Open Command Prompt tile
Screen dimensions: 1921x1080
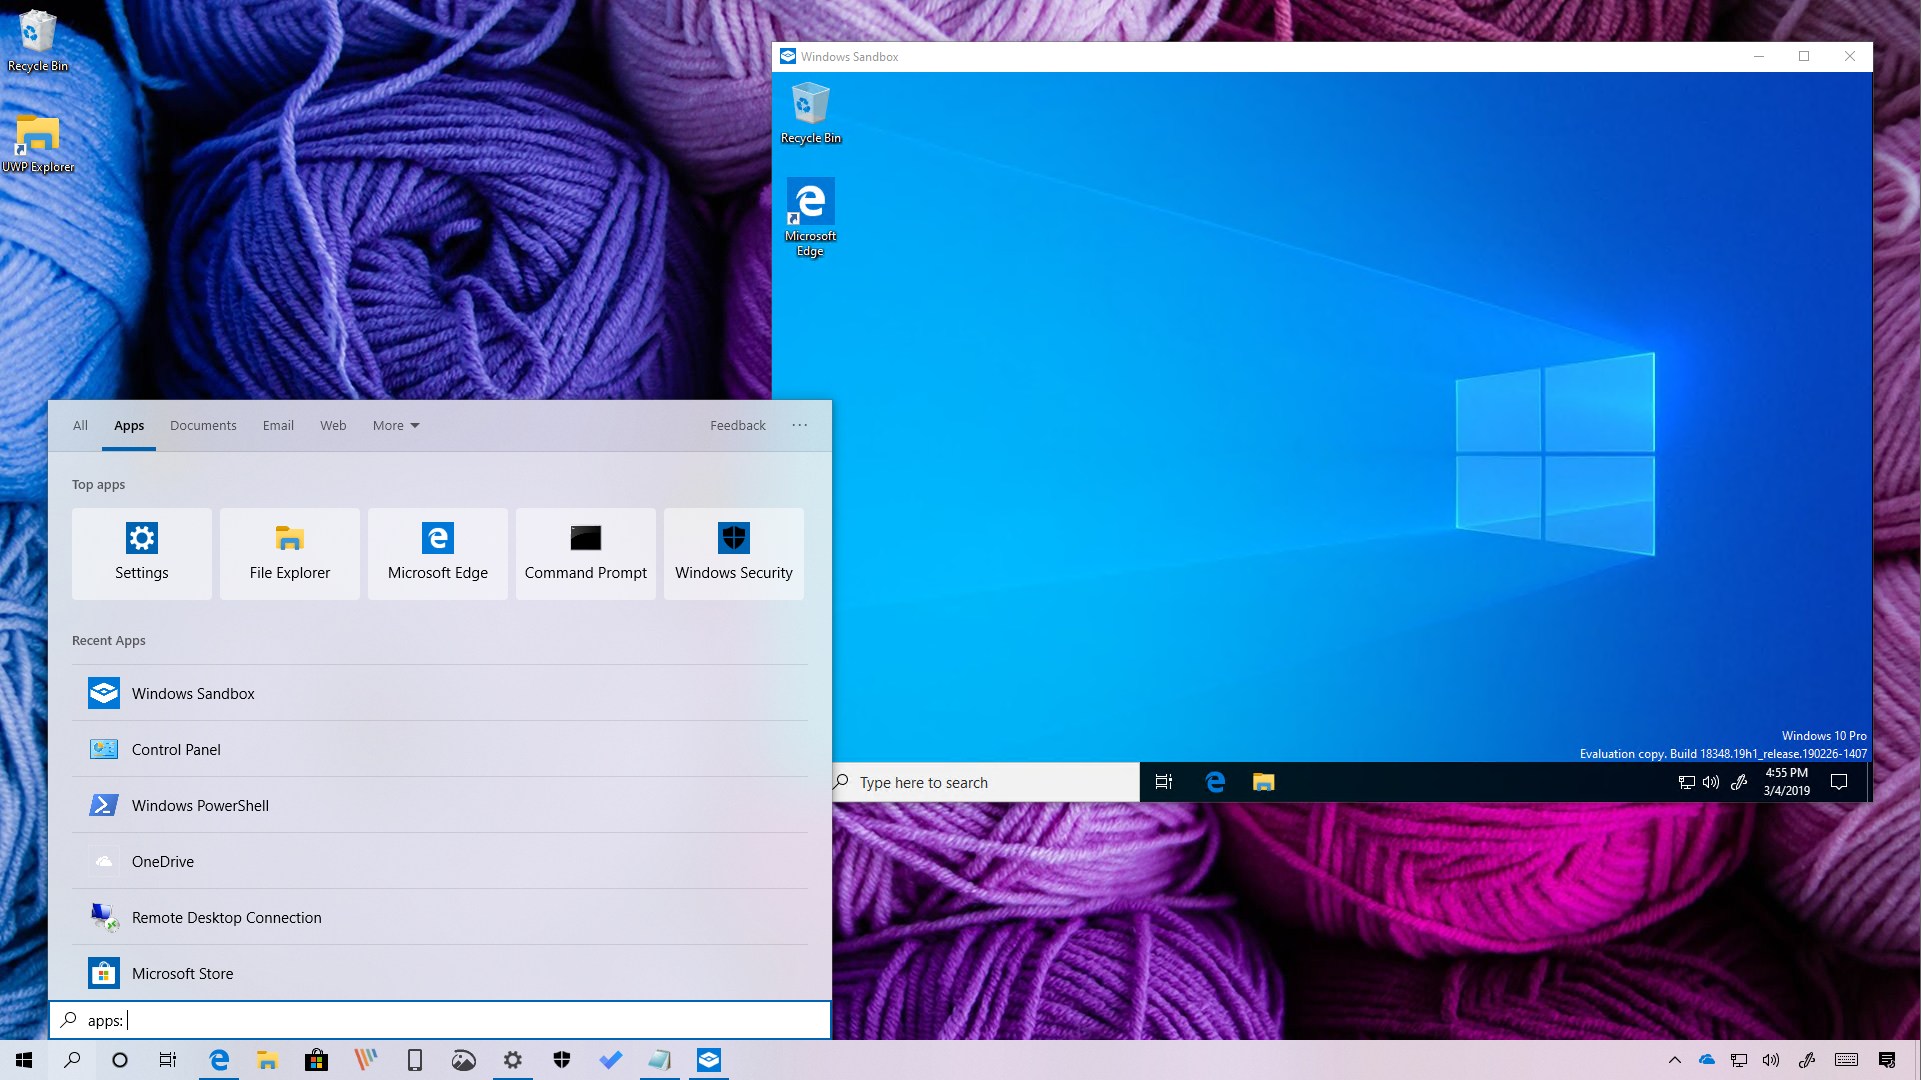[x=585, y=553]
